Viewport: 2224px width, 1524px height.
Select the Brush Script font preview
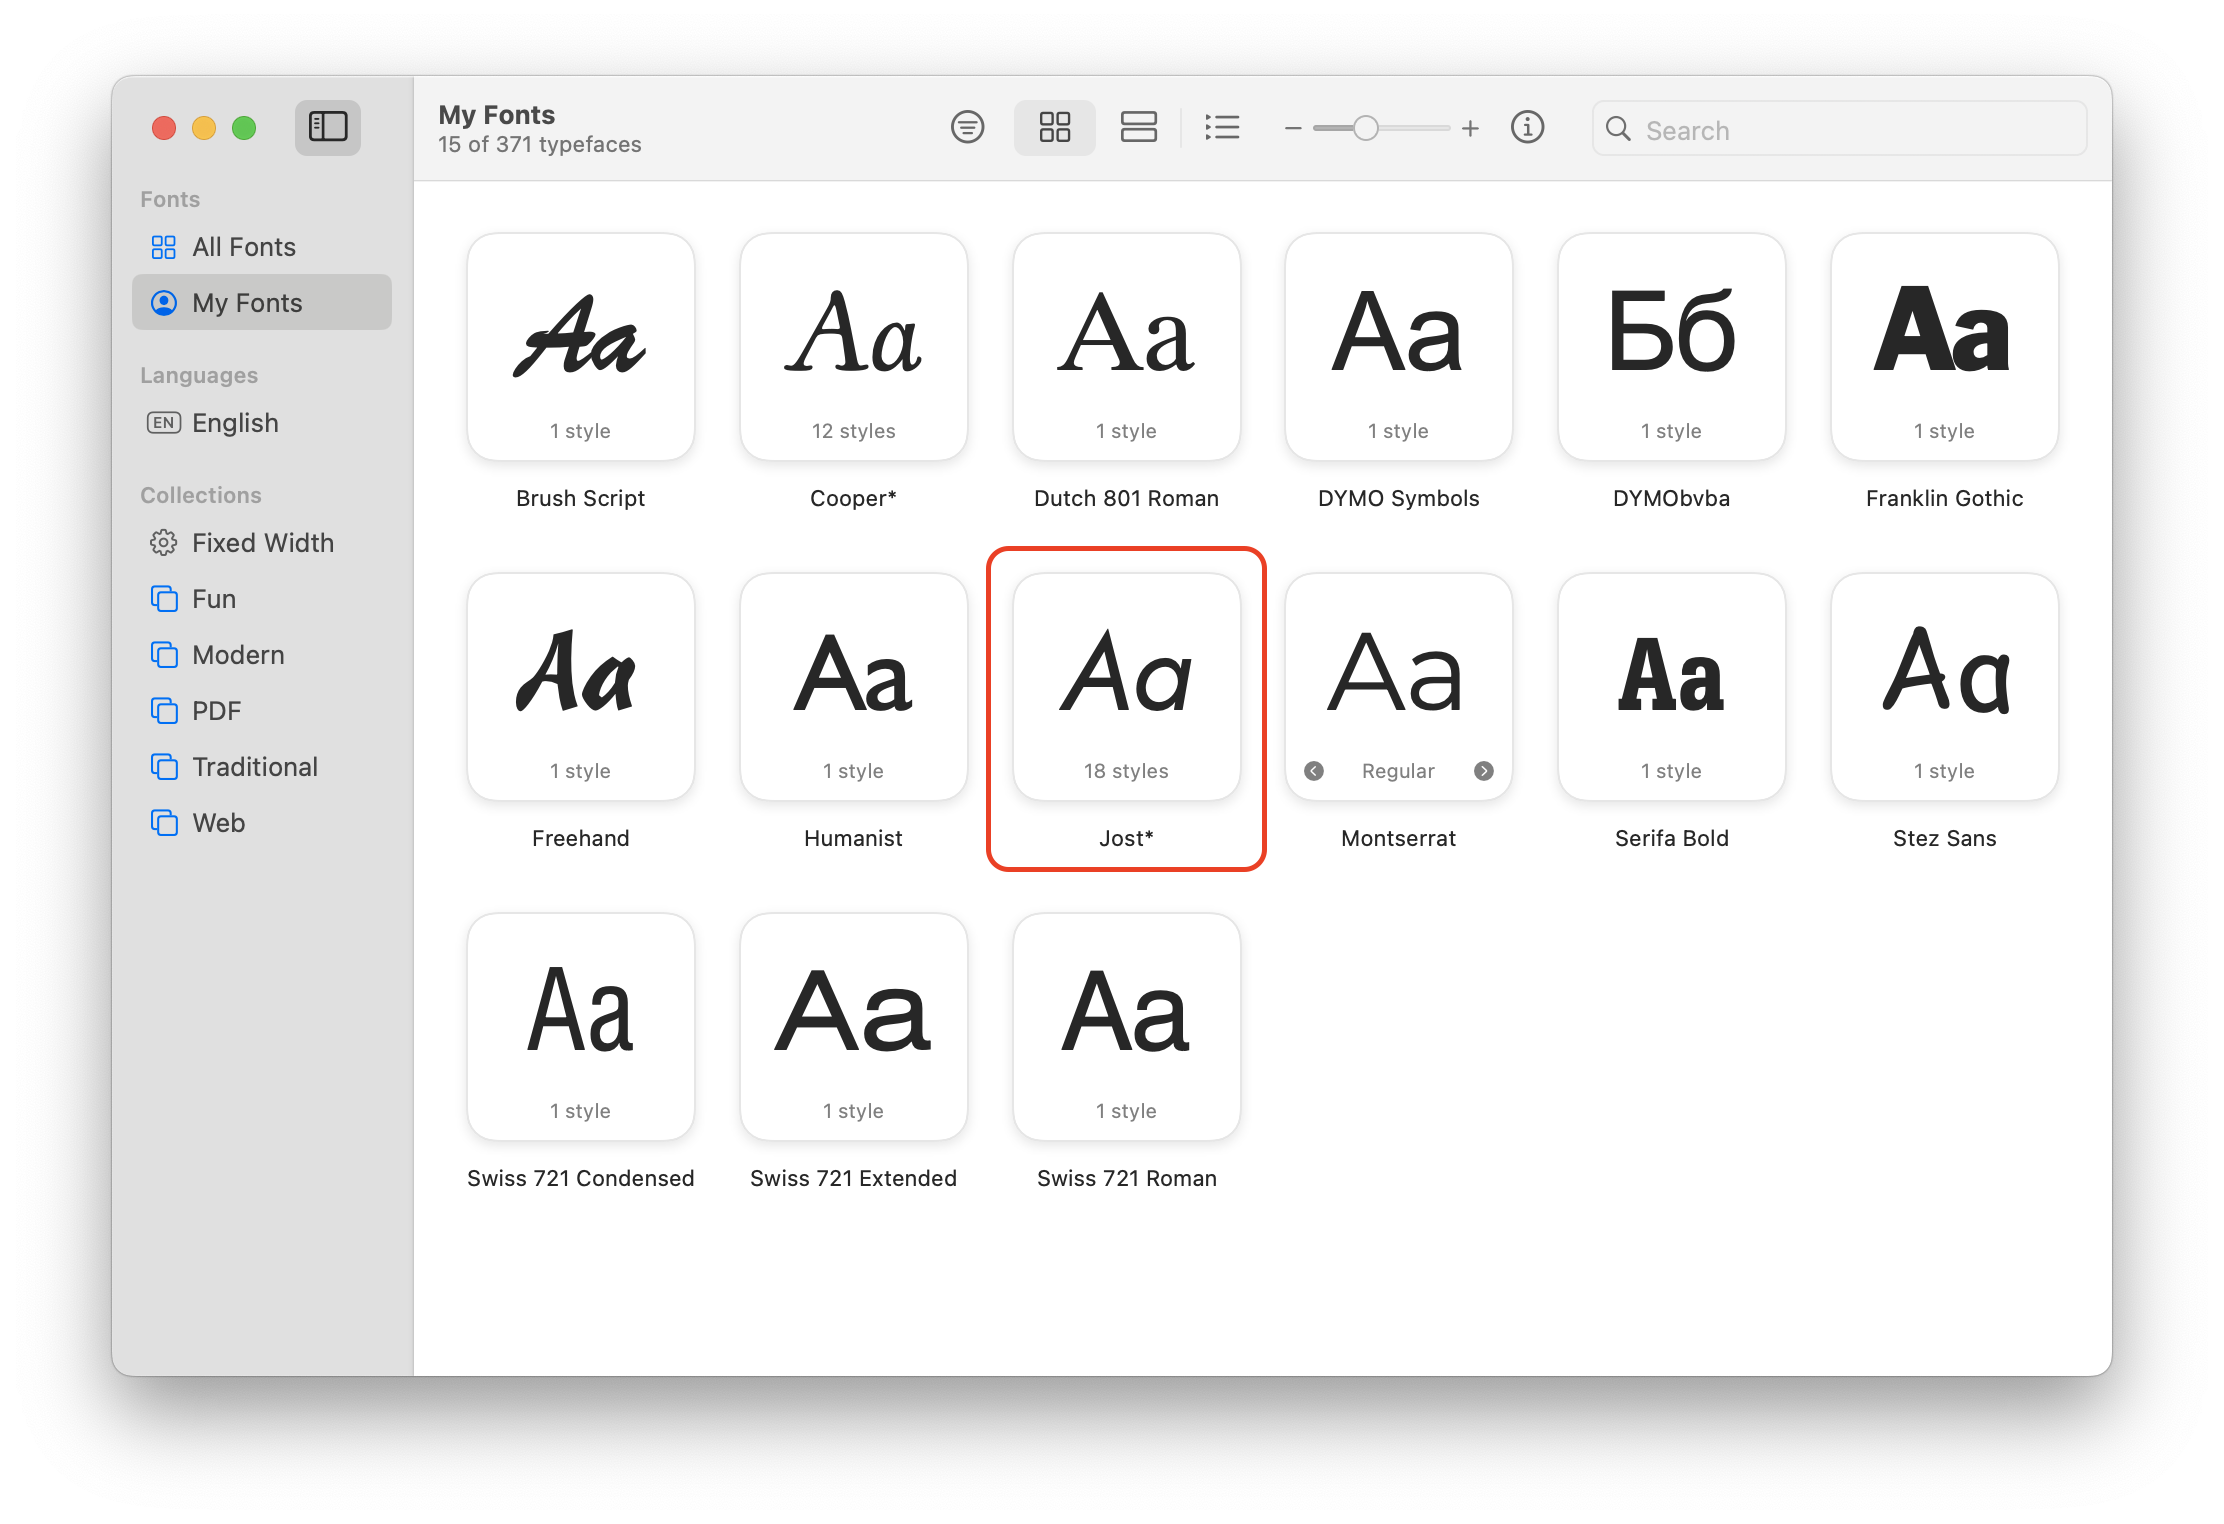pos(580,347)
